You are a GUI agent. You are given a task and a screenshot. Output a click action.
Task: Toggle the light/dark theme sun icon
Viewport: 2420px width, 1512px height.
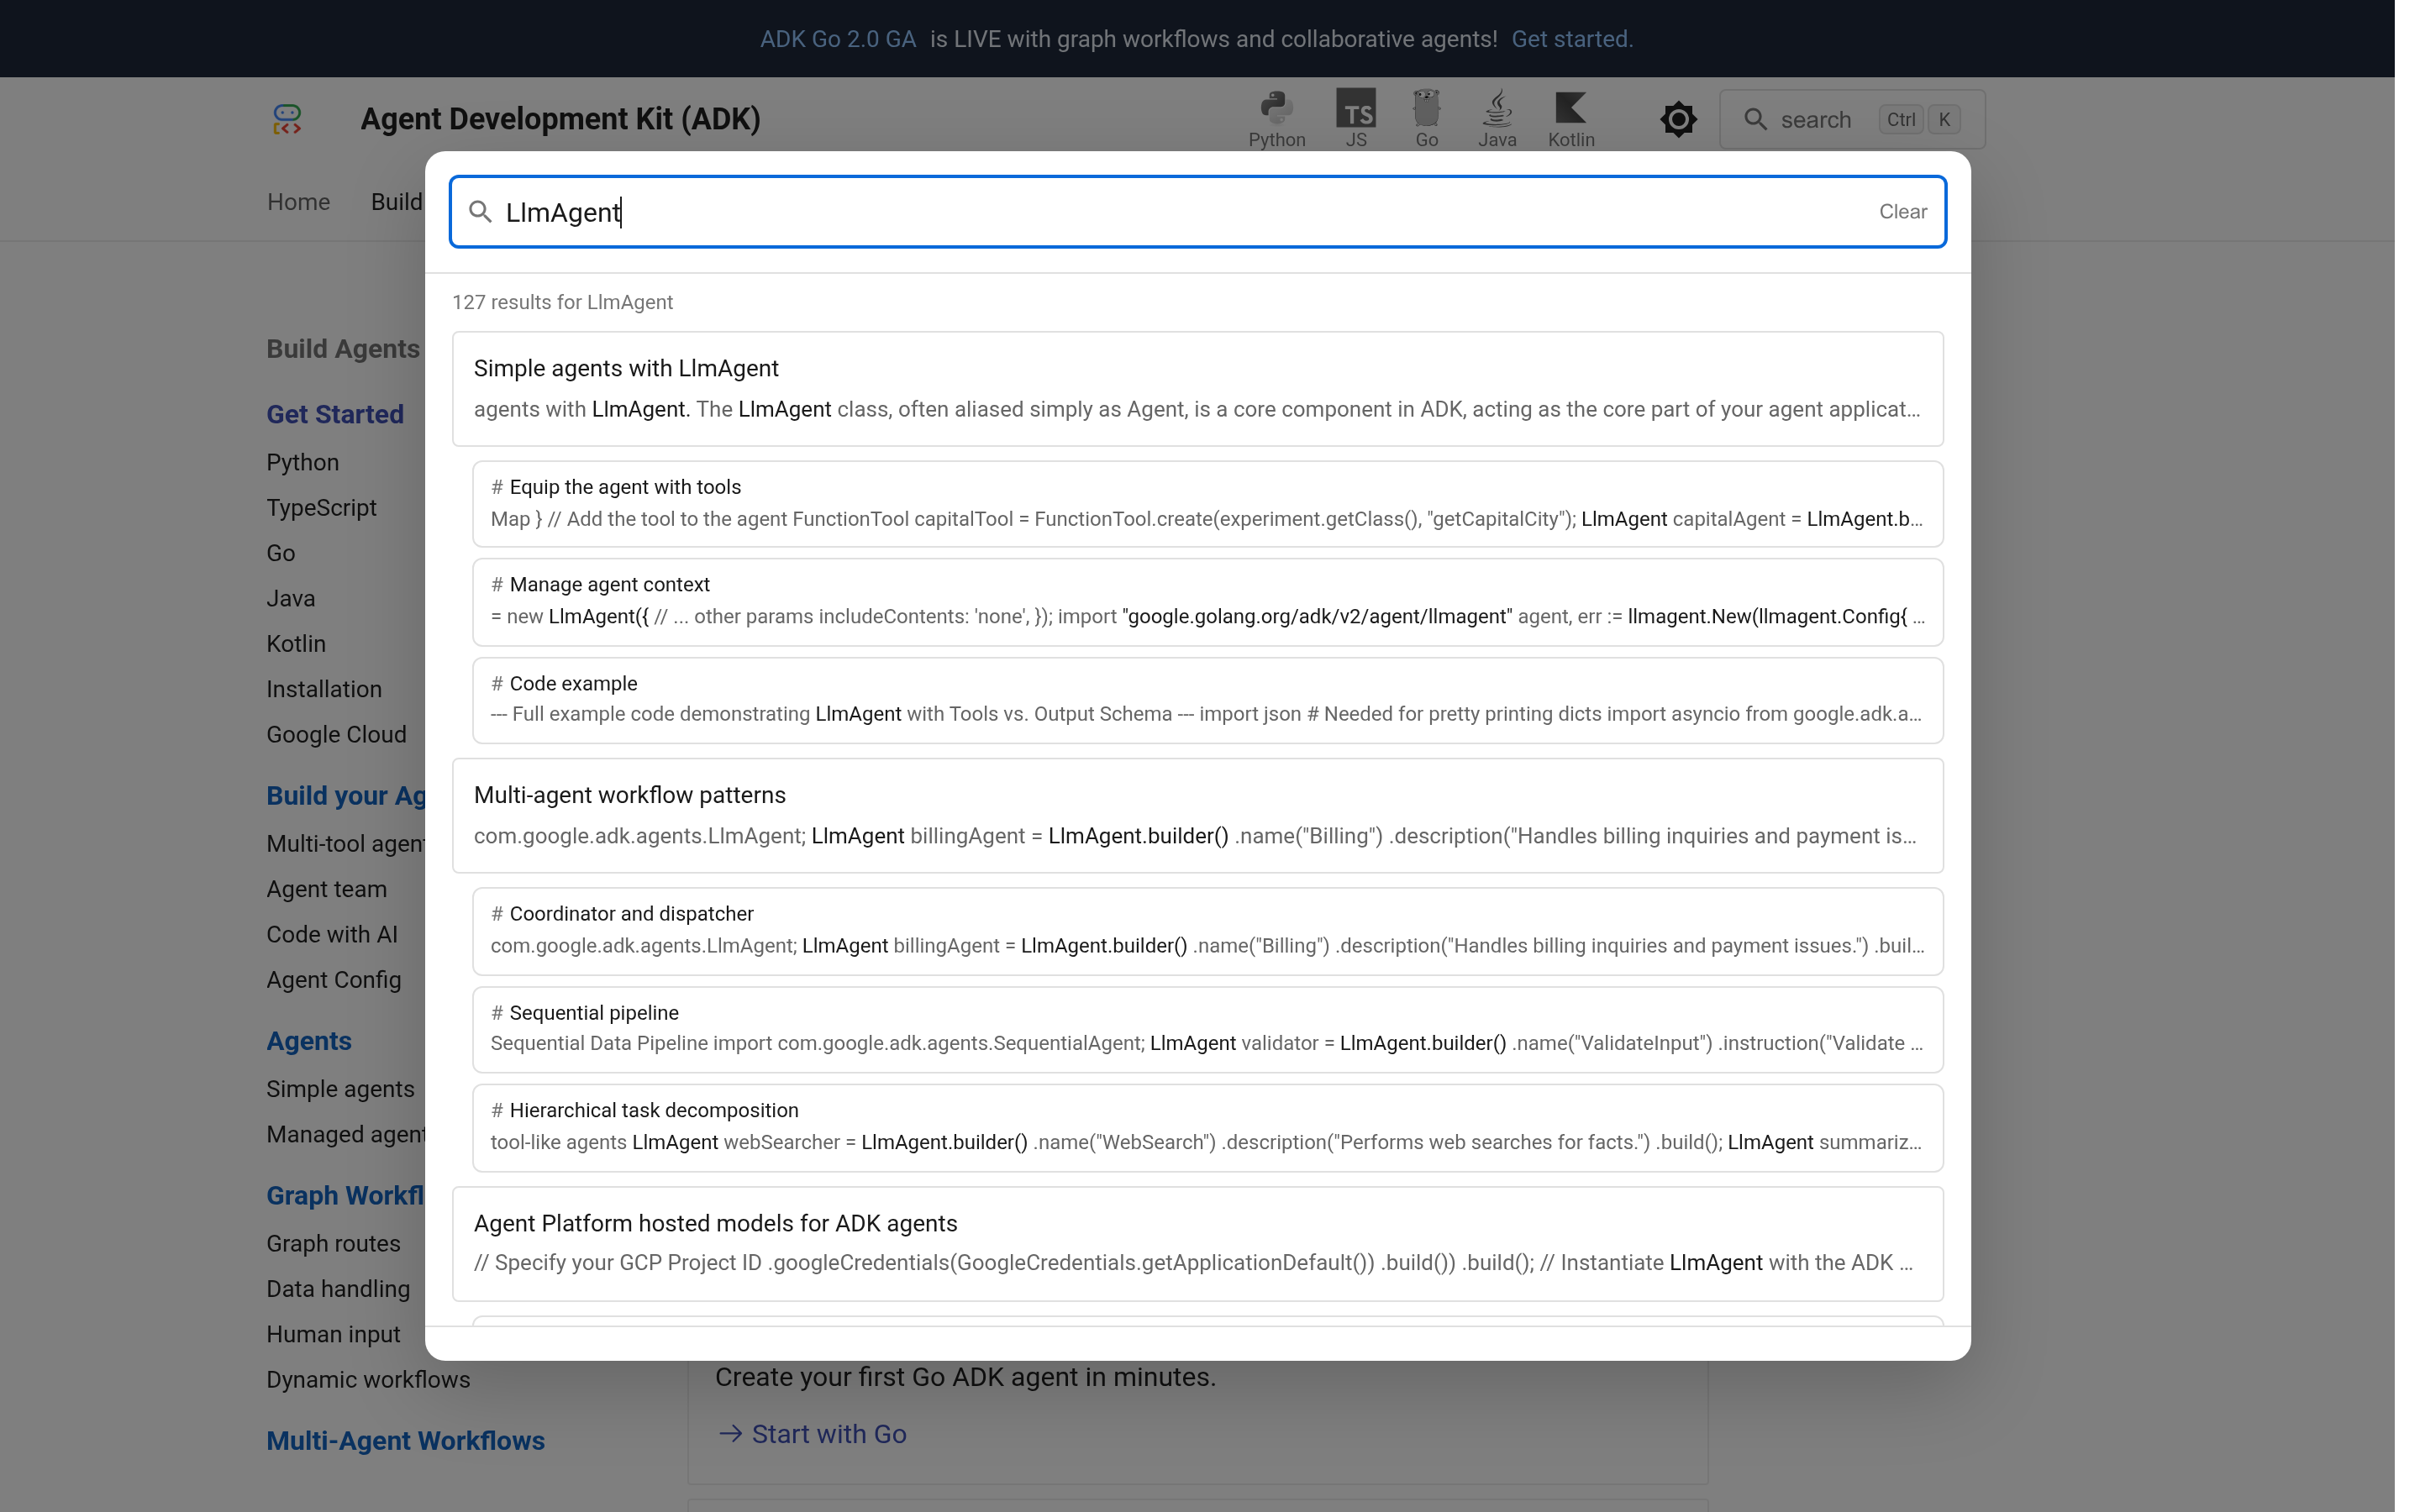click(1678, 119)
